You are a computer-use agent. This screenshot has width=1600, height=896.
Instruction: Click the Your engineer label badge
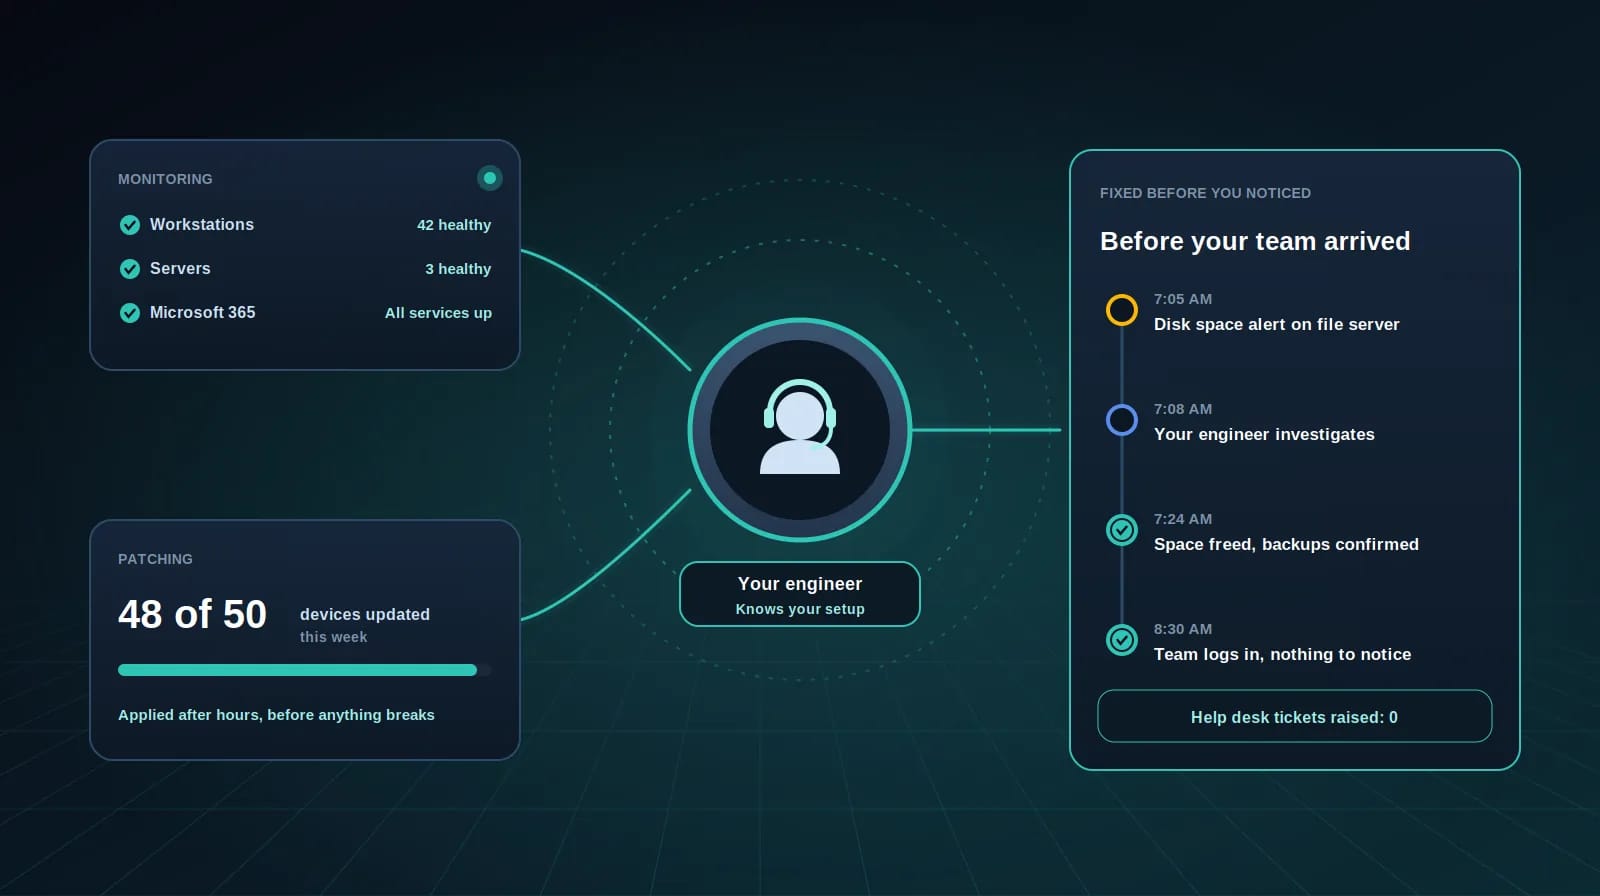pos(800,594)
